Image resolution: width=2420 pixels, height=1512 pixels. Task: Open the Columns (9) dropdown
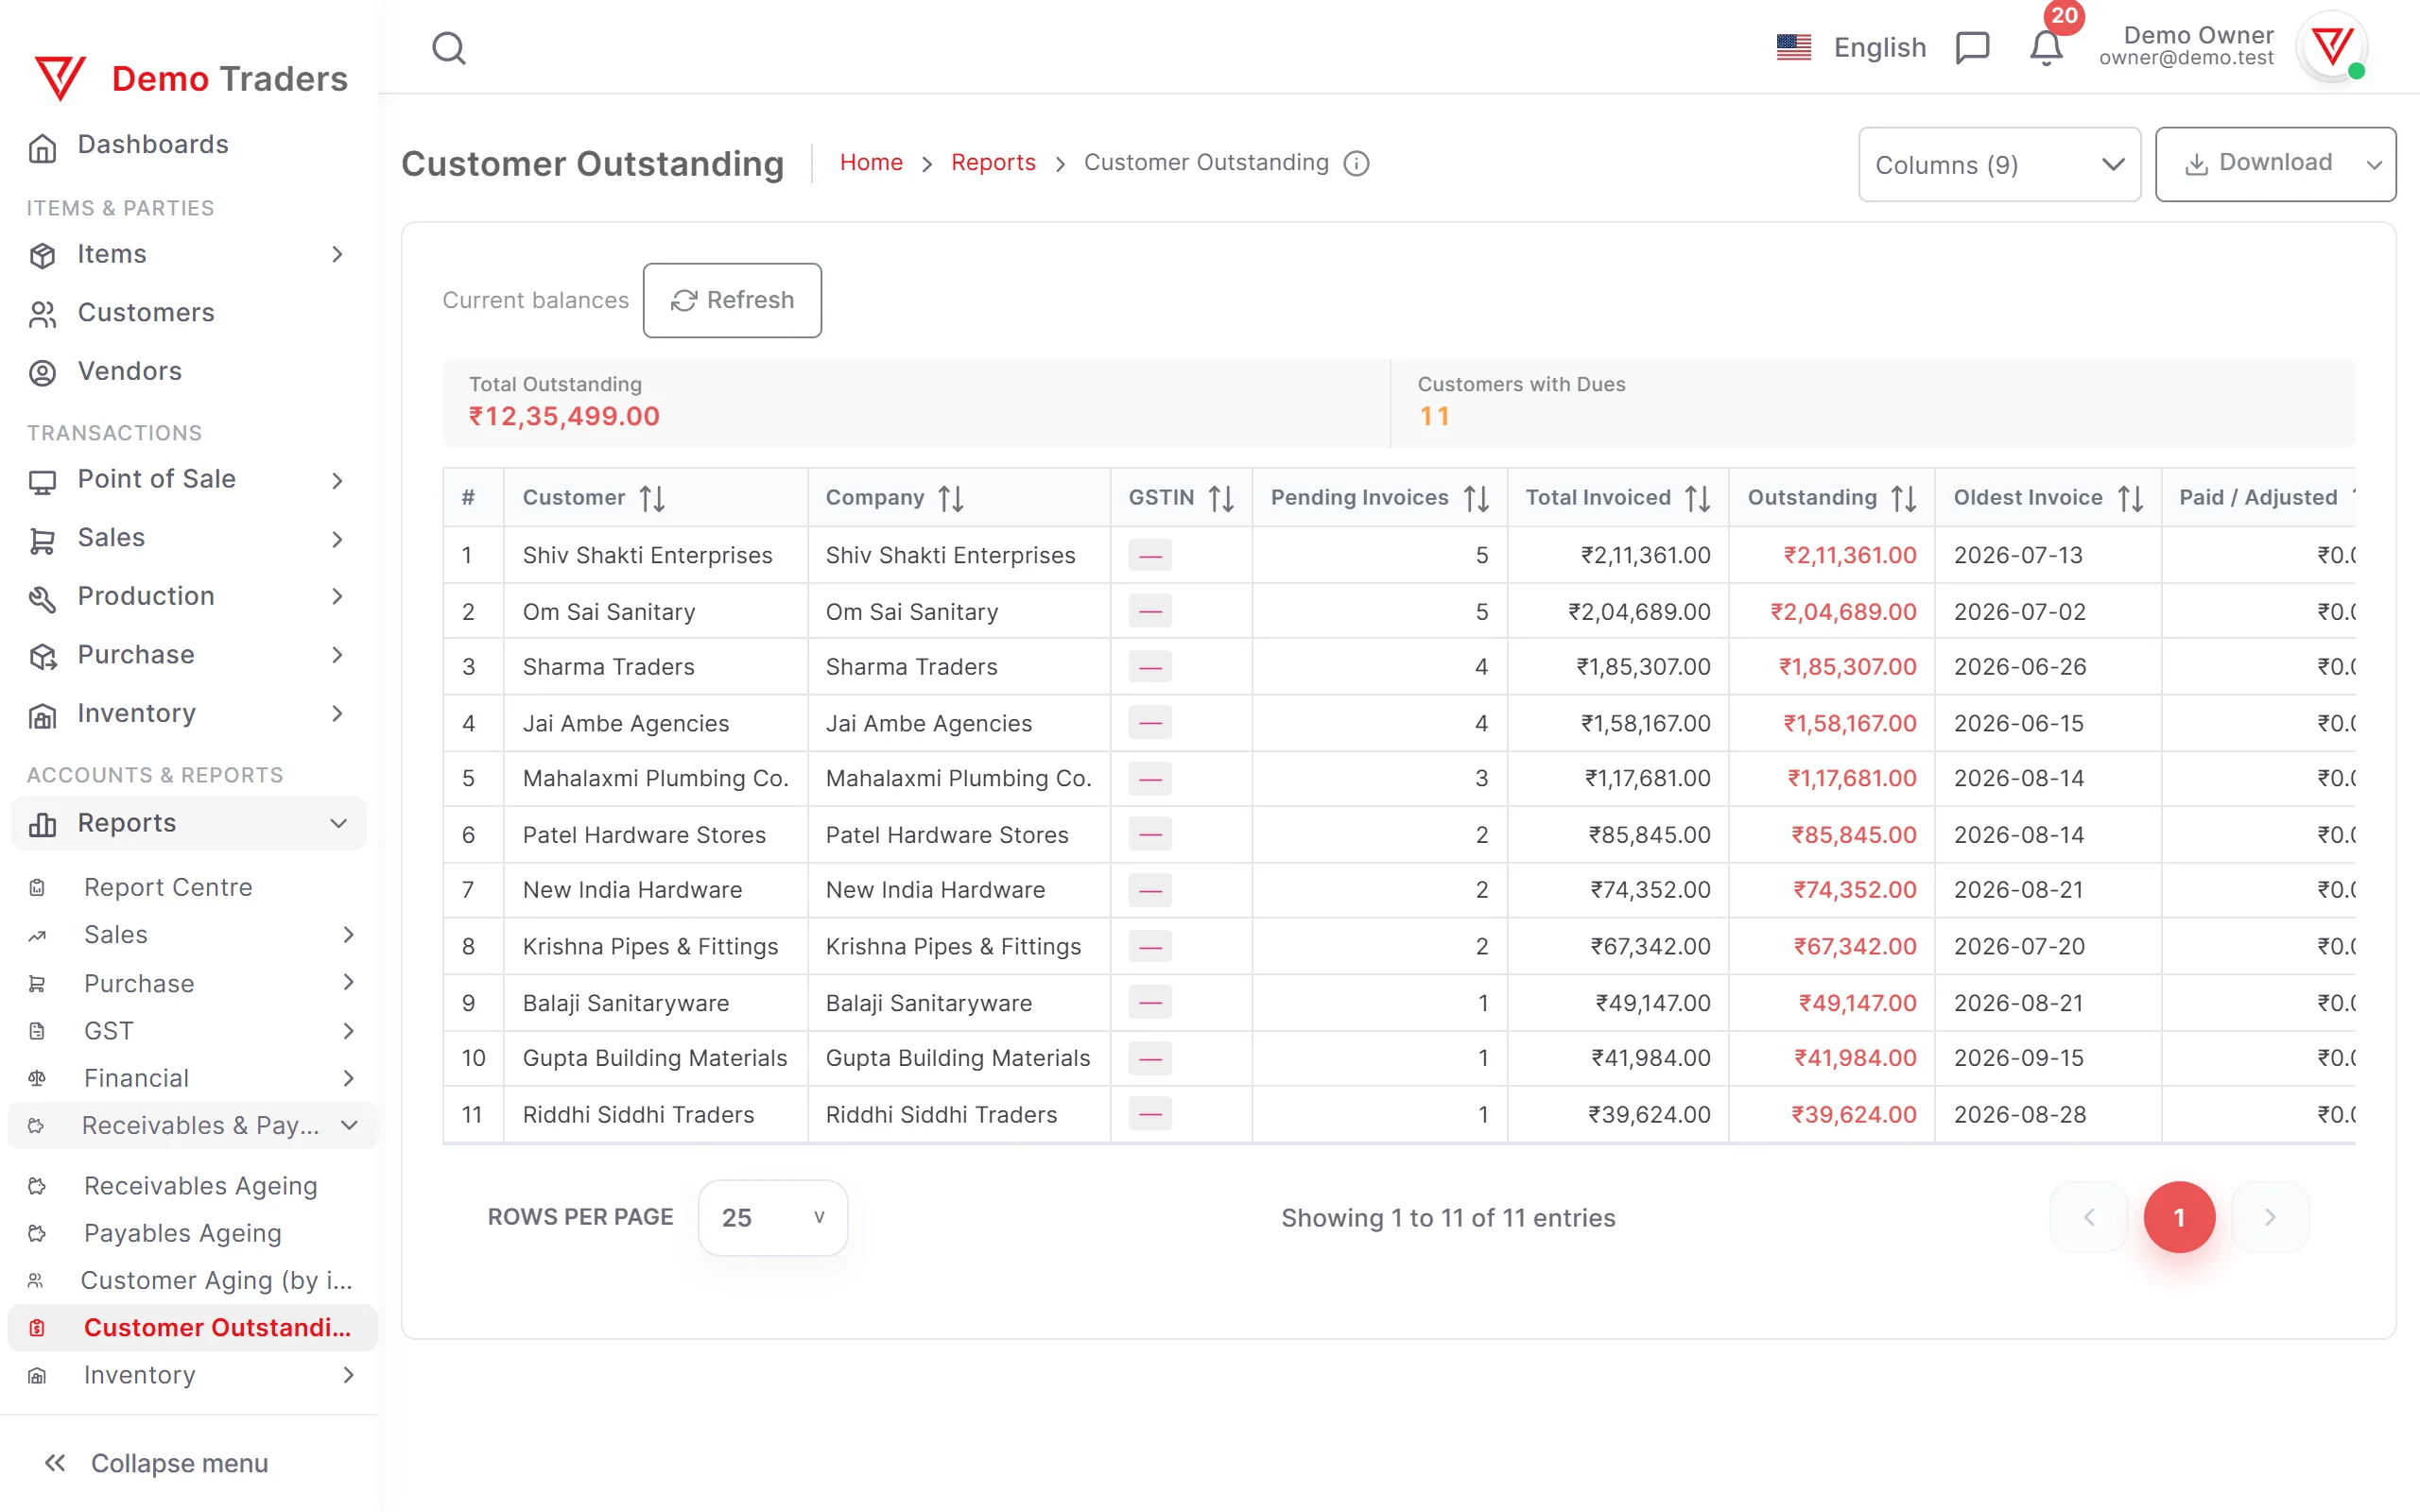[x=1999, y=164]
